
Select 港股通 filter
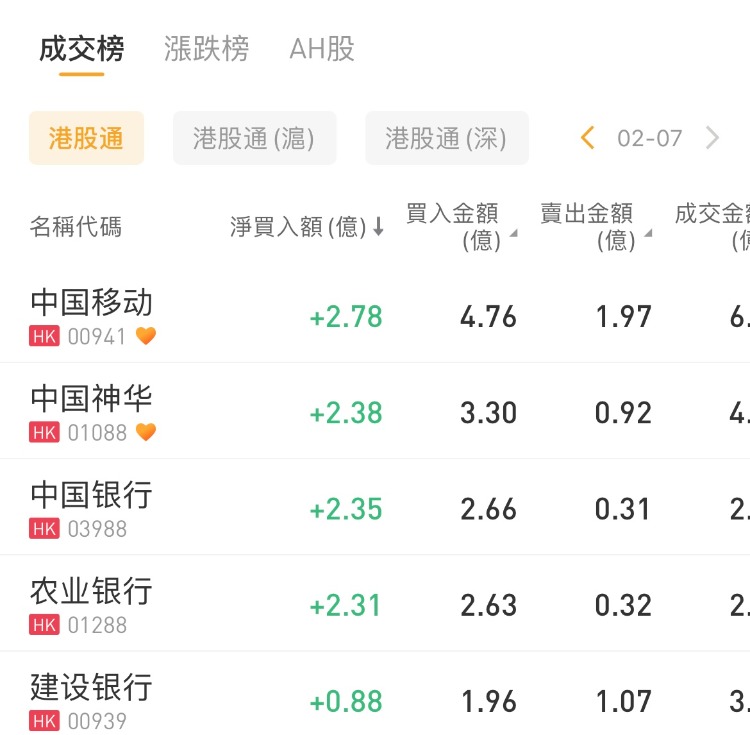coord(86,138)
